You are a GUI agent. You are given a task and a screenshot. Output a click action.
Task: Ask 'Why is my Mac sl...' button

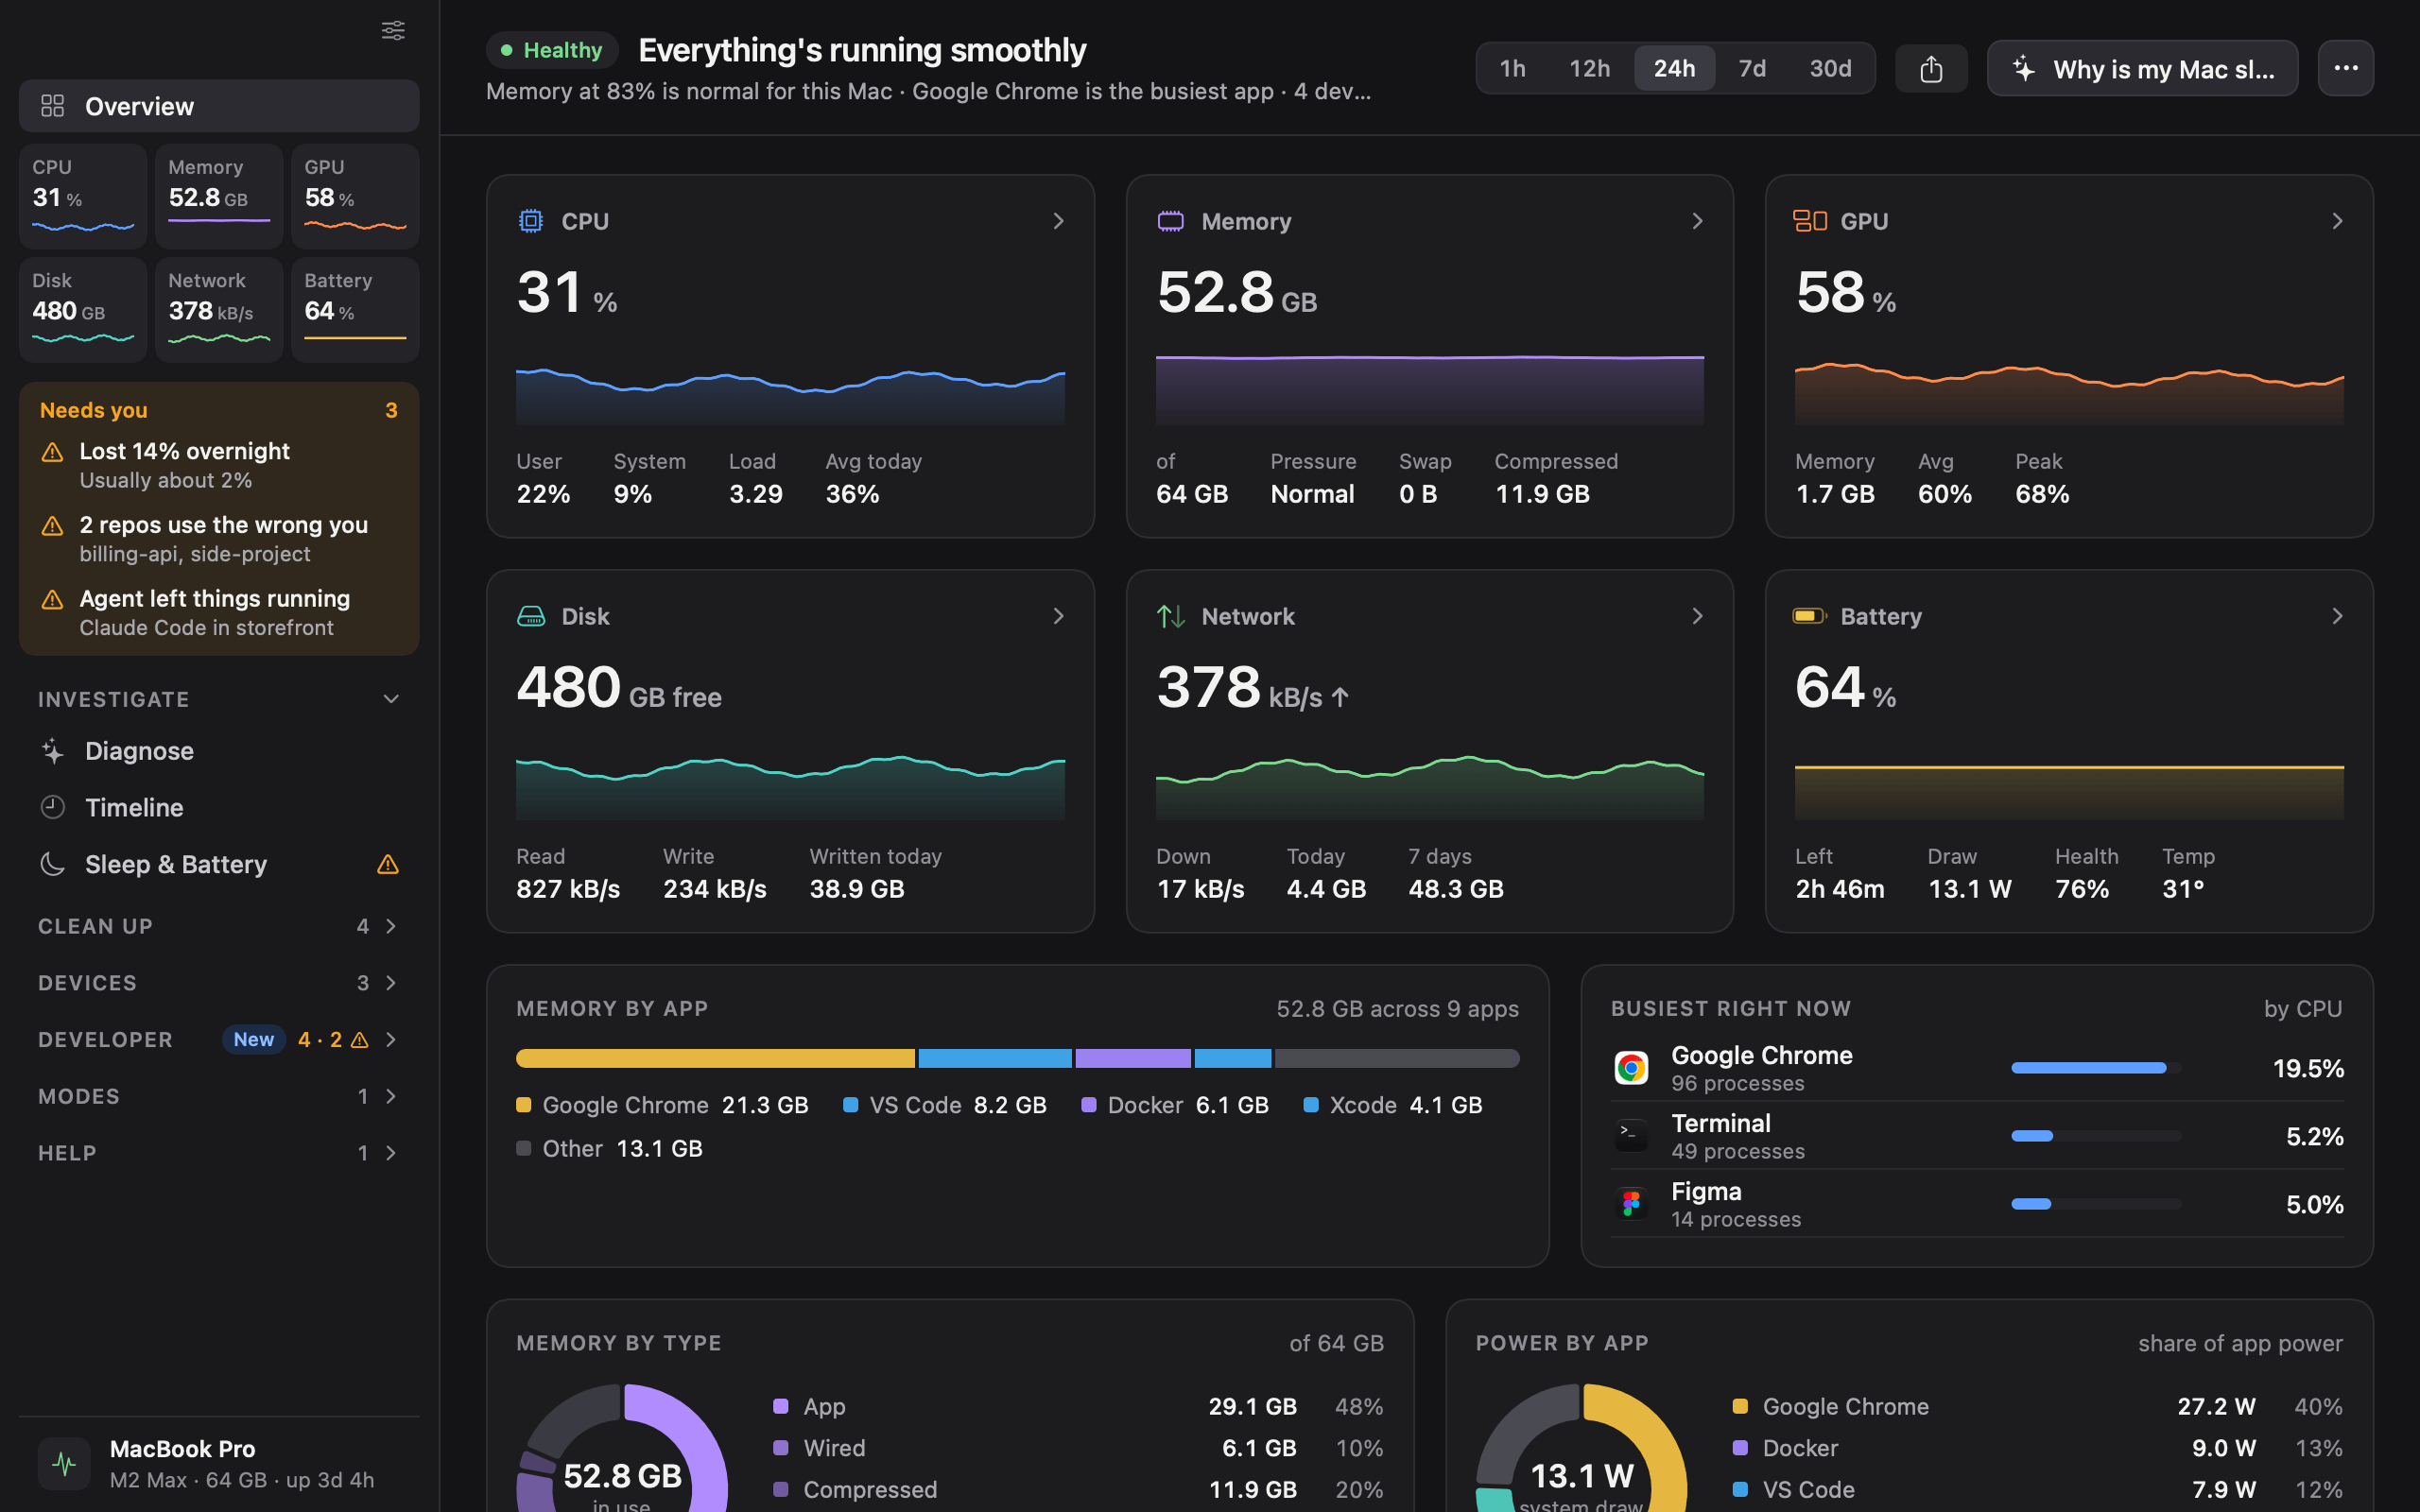click(2142, 68)
